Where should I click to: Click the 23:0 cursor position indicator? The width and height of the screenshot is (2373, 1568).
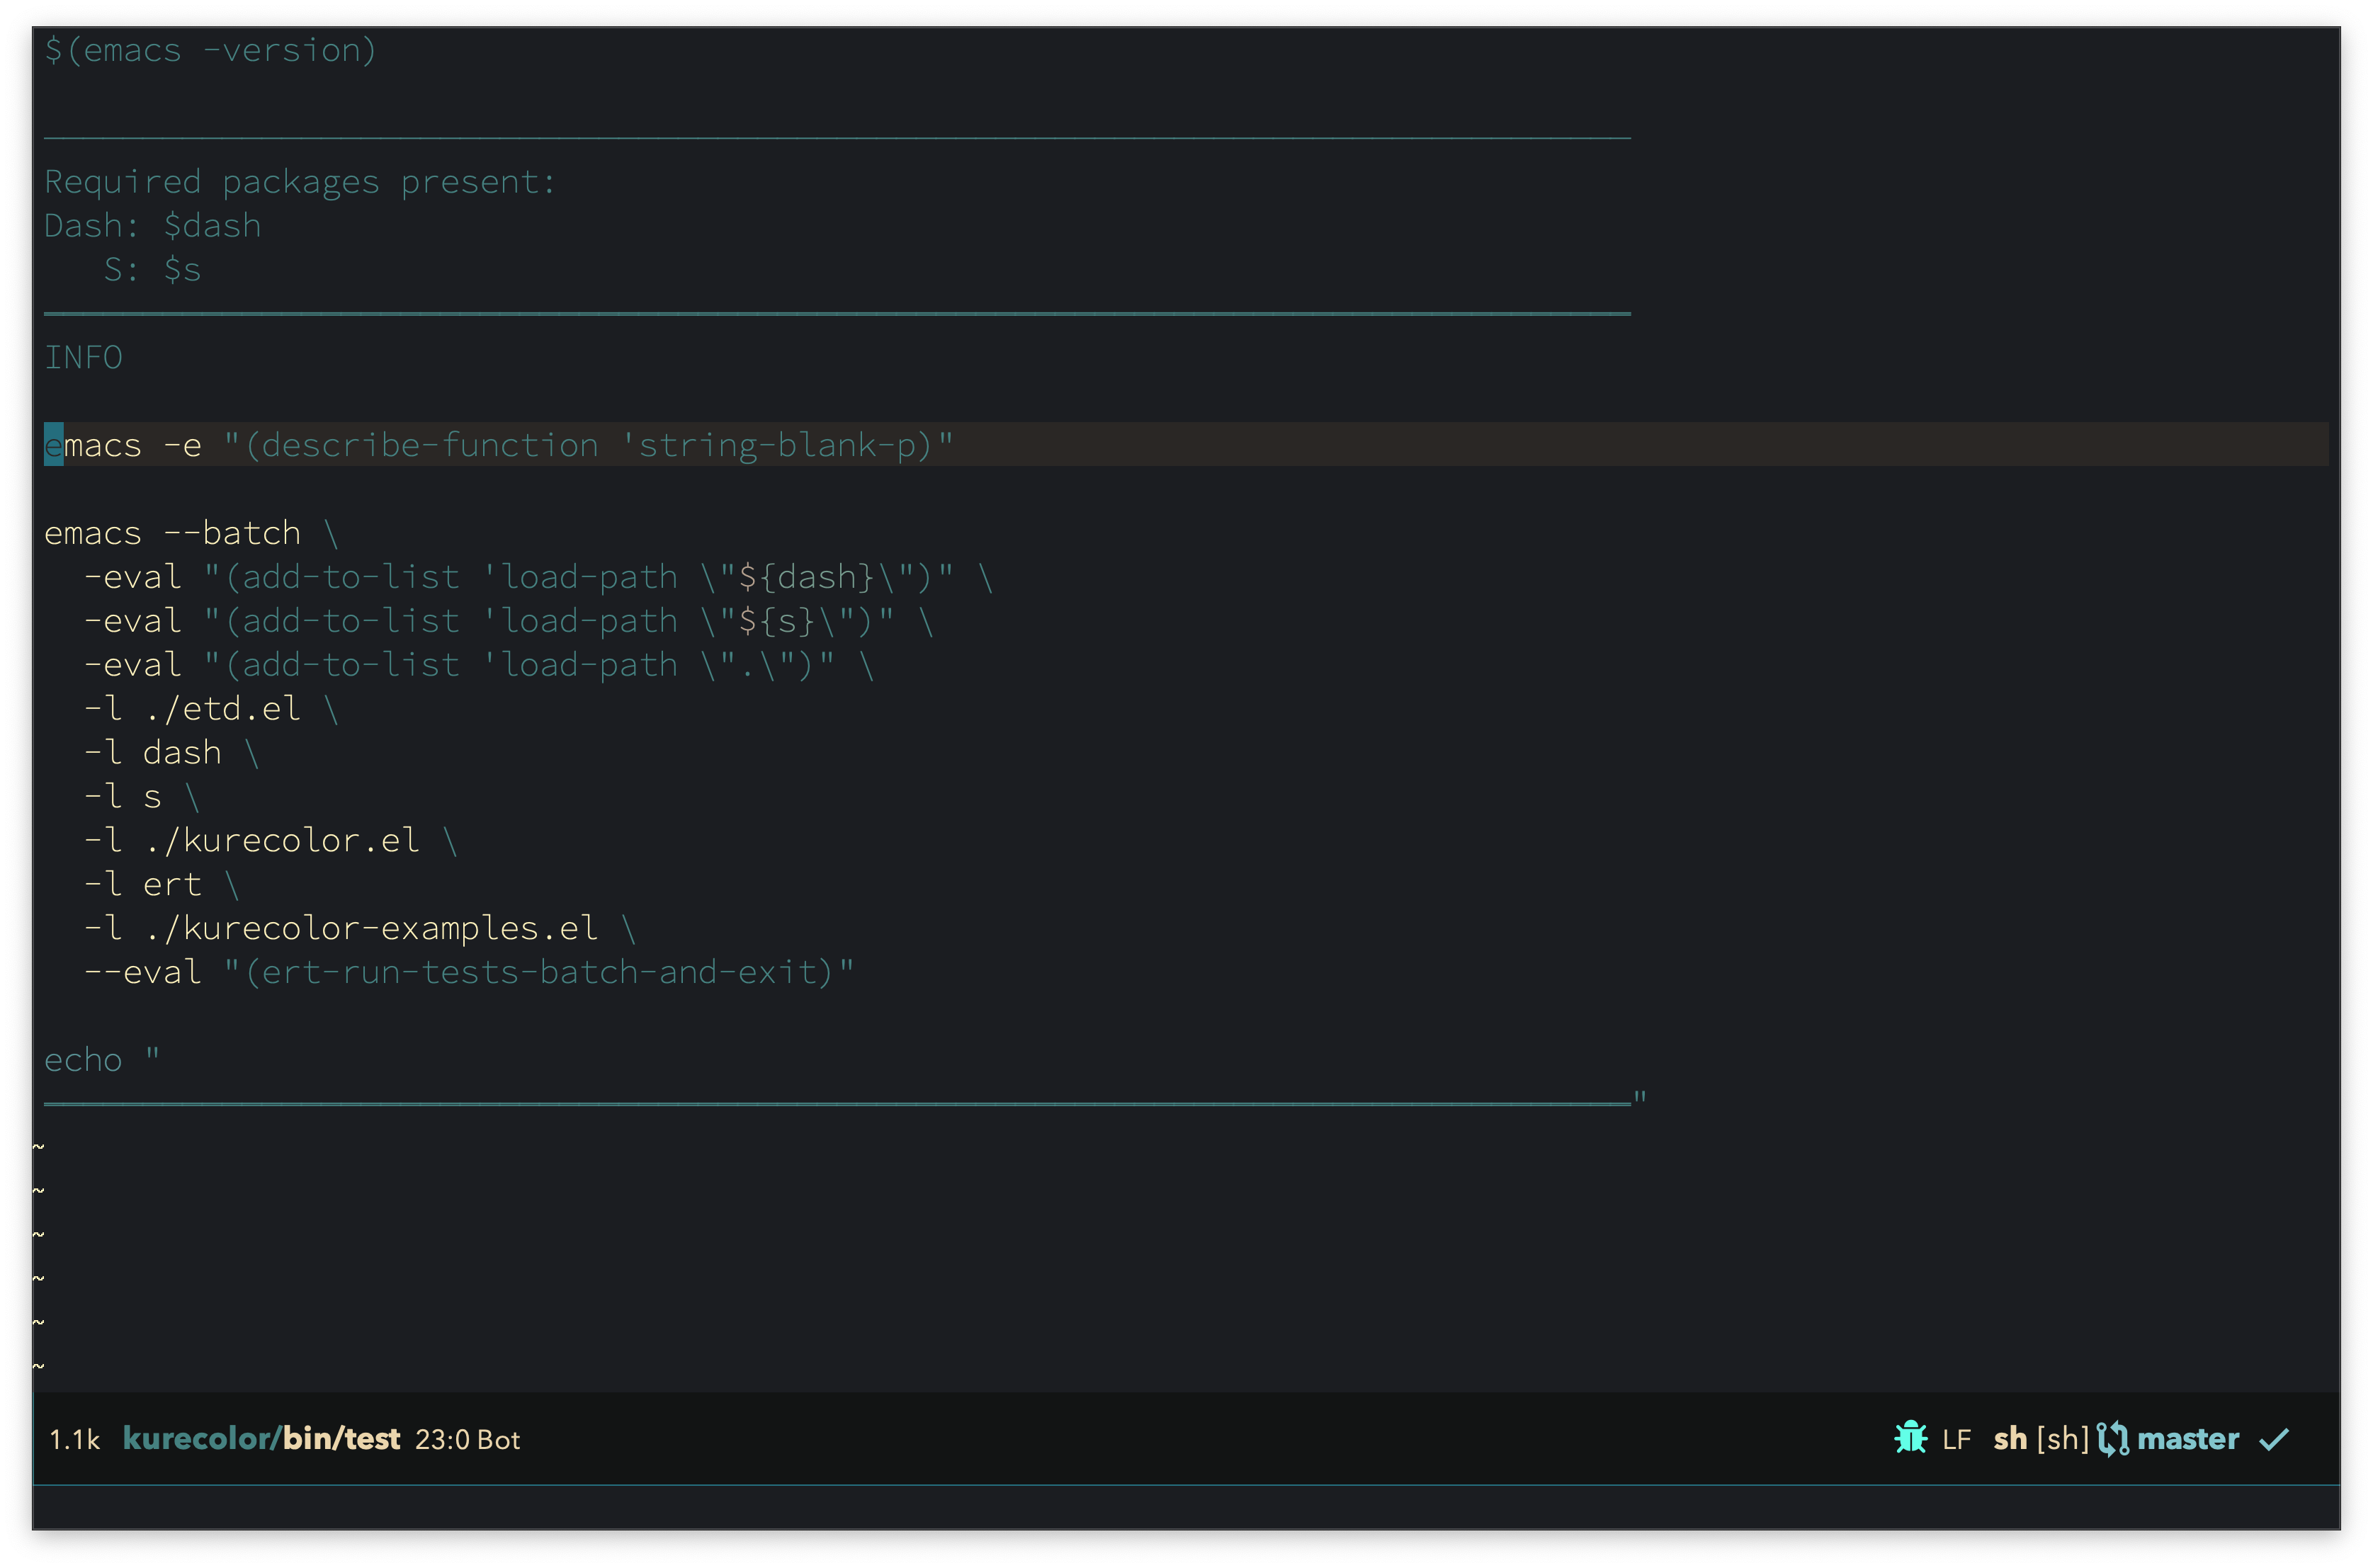(442, 1439)
